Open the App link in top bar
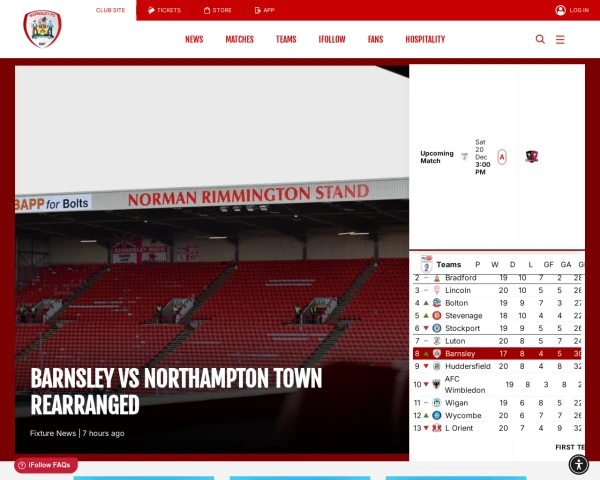 (265, 10)
